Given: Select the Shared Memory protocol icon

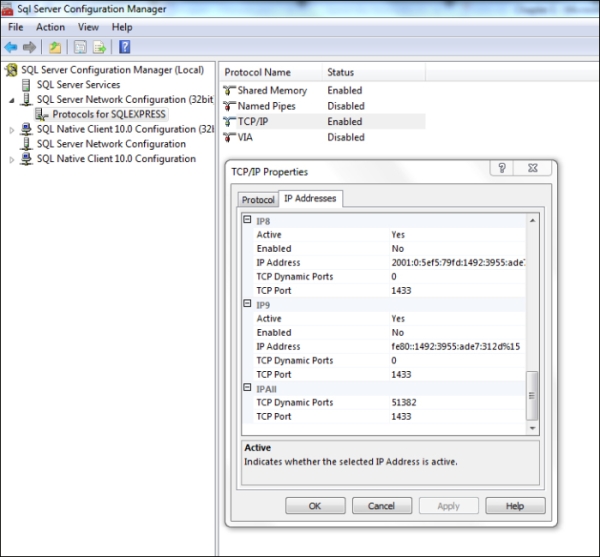Looking at the screenshot, I should point(229,90).
